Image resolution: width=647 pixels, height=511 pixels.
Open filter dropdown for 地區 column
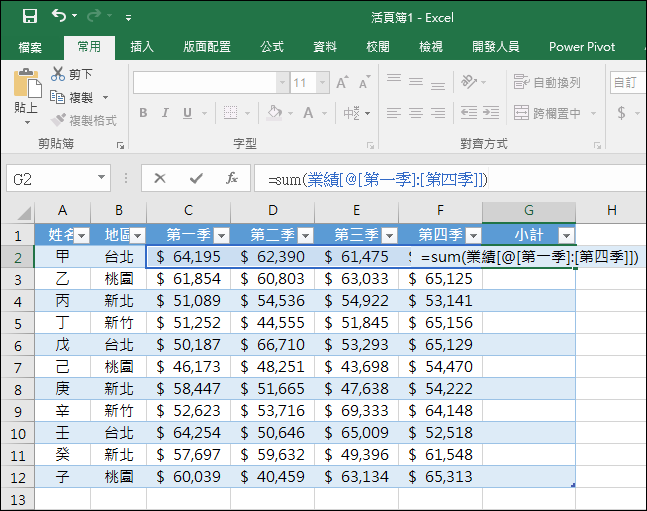[138, 235]
